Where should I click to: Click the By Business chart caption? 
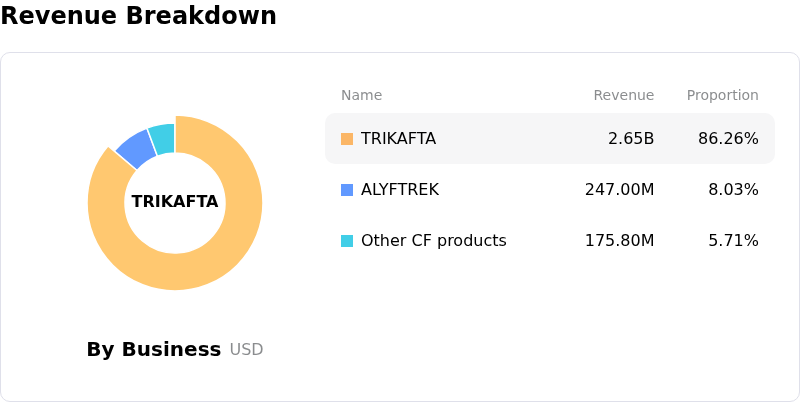coord(154,350)
